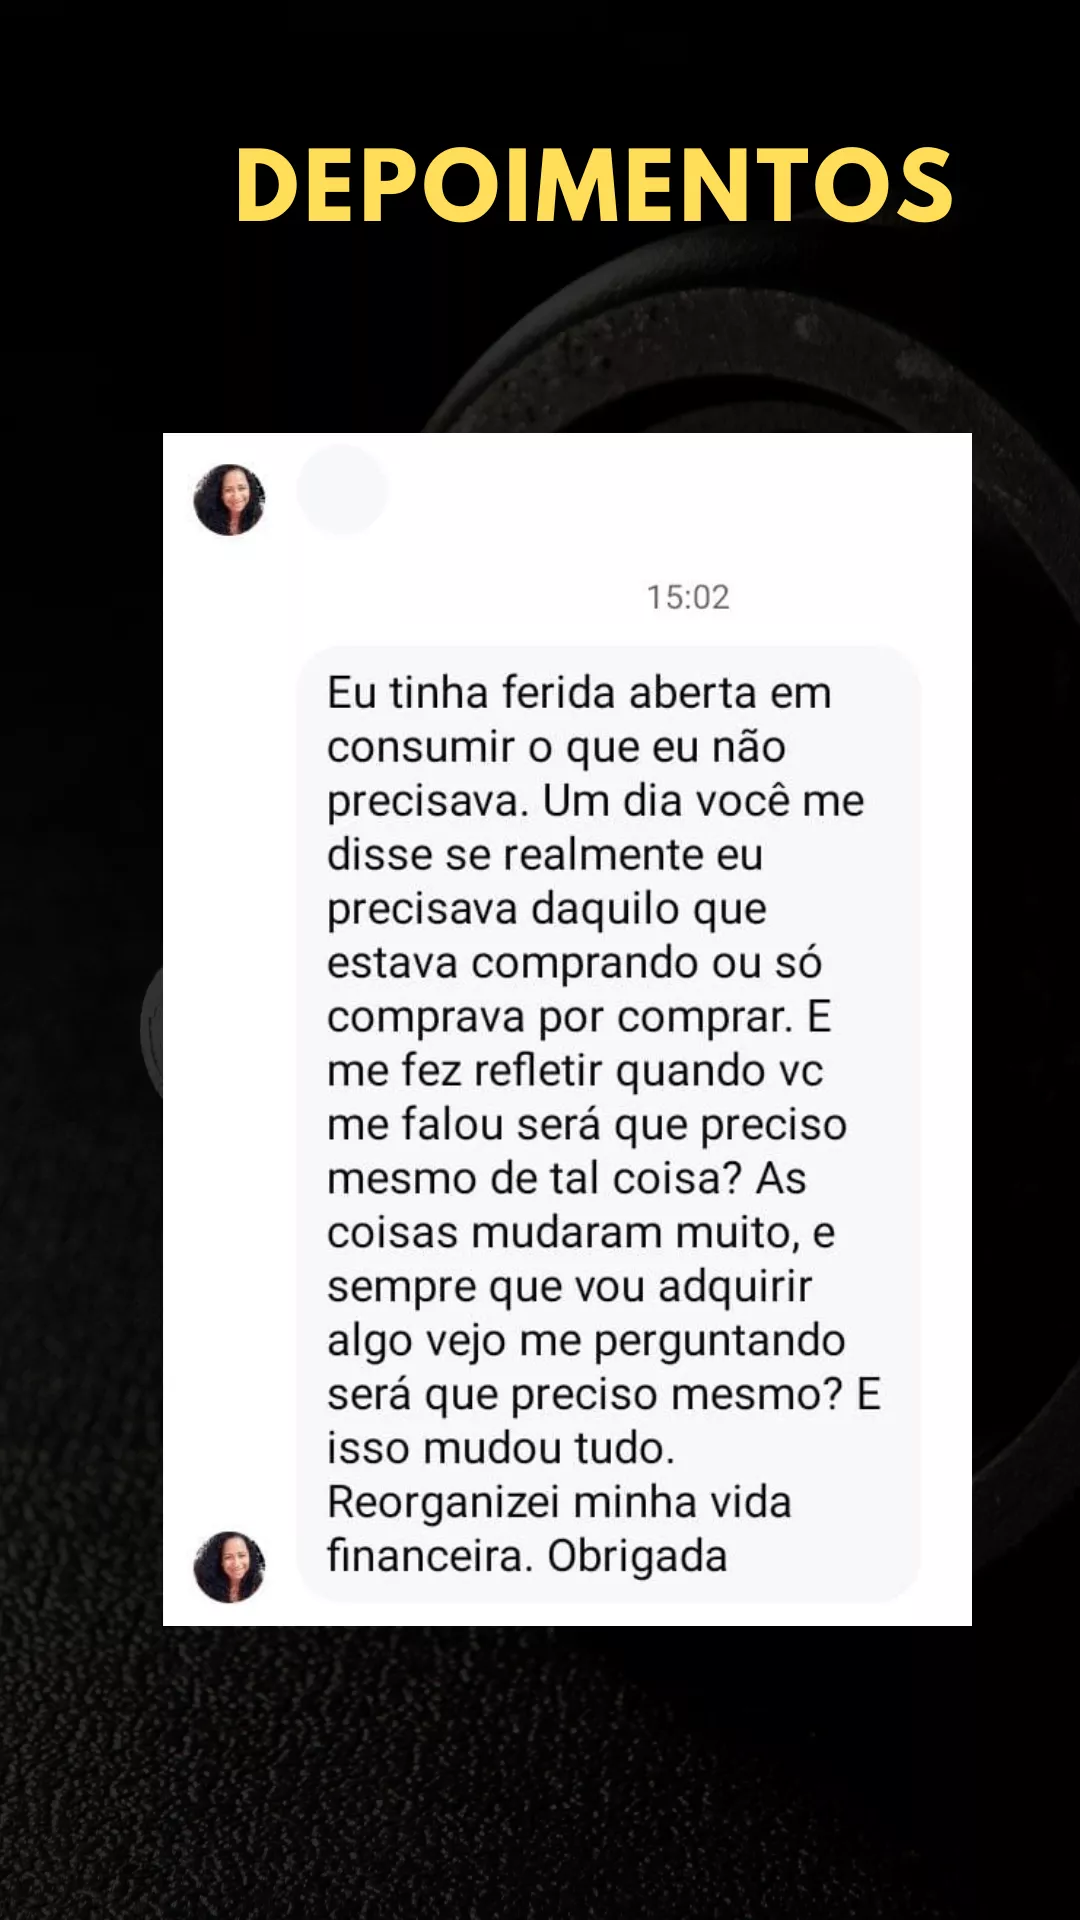1080x1920 pixels.
Task: Click the line 'Eu tinha ferida aberta em'
Action: (x=579, y=693)
